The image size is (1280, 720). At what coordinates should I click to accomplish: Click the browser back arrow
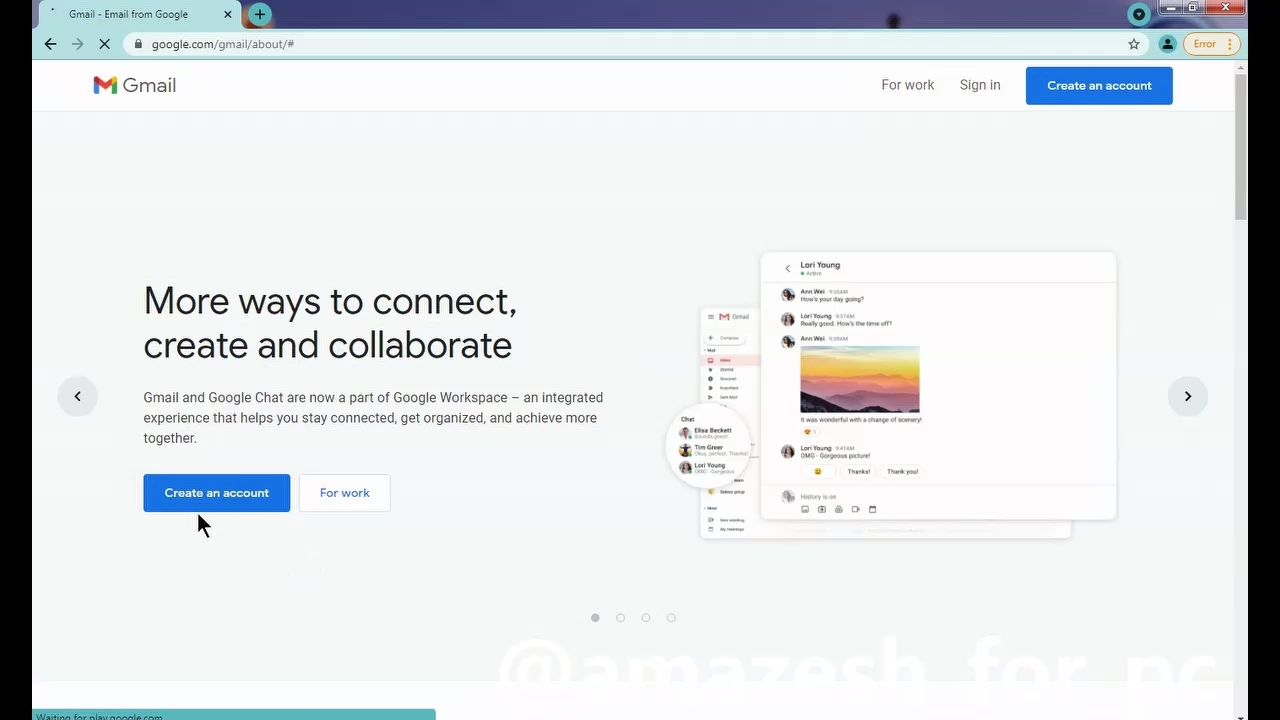click(51, 44)
